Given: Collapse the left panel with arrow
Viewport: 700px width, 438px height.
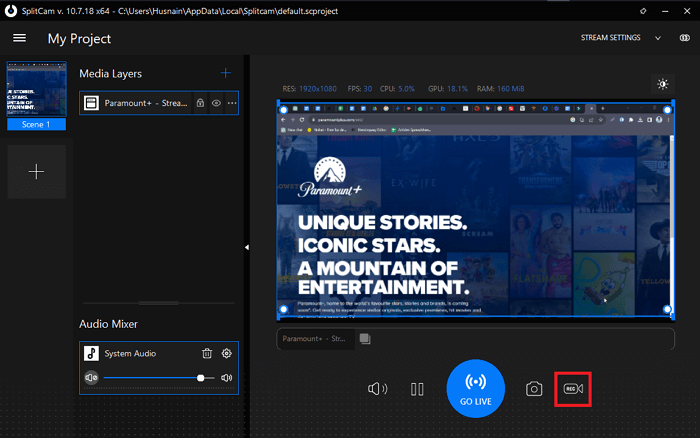Looking at the screenshot, I should tap(246, 247).
